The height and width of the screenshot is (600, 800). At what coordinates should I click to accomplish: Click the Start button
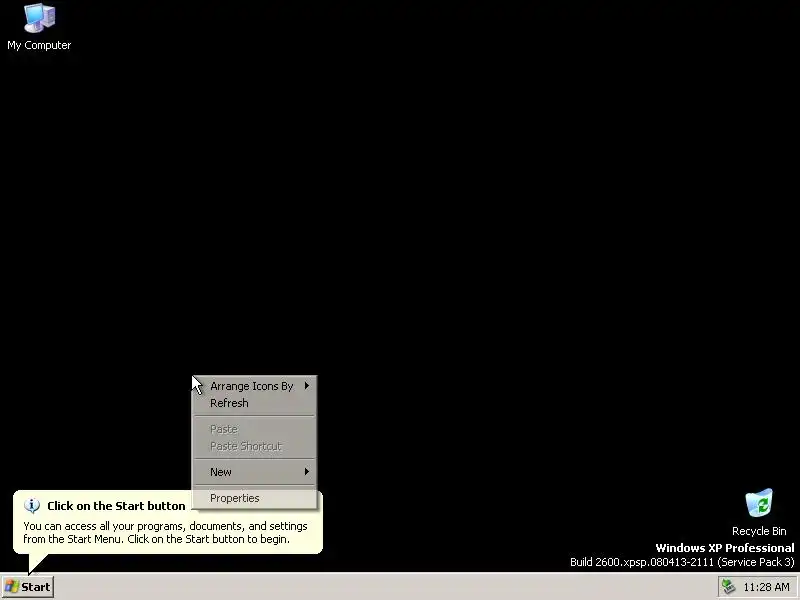[x=28, y=587]
